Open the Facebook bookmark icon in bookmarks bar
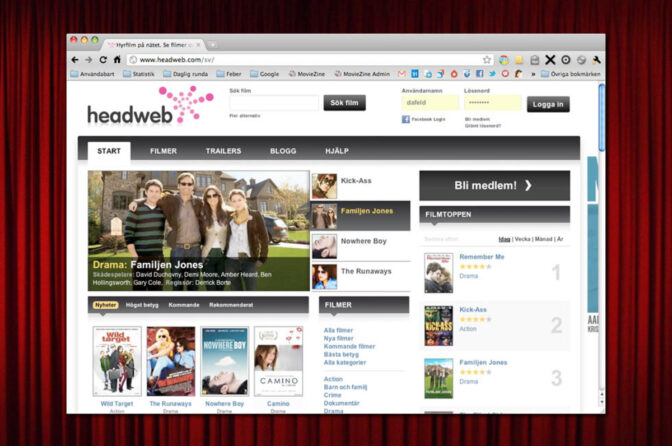 tap(480, 74)
